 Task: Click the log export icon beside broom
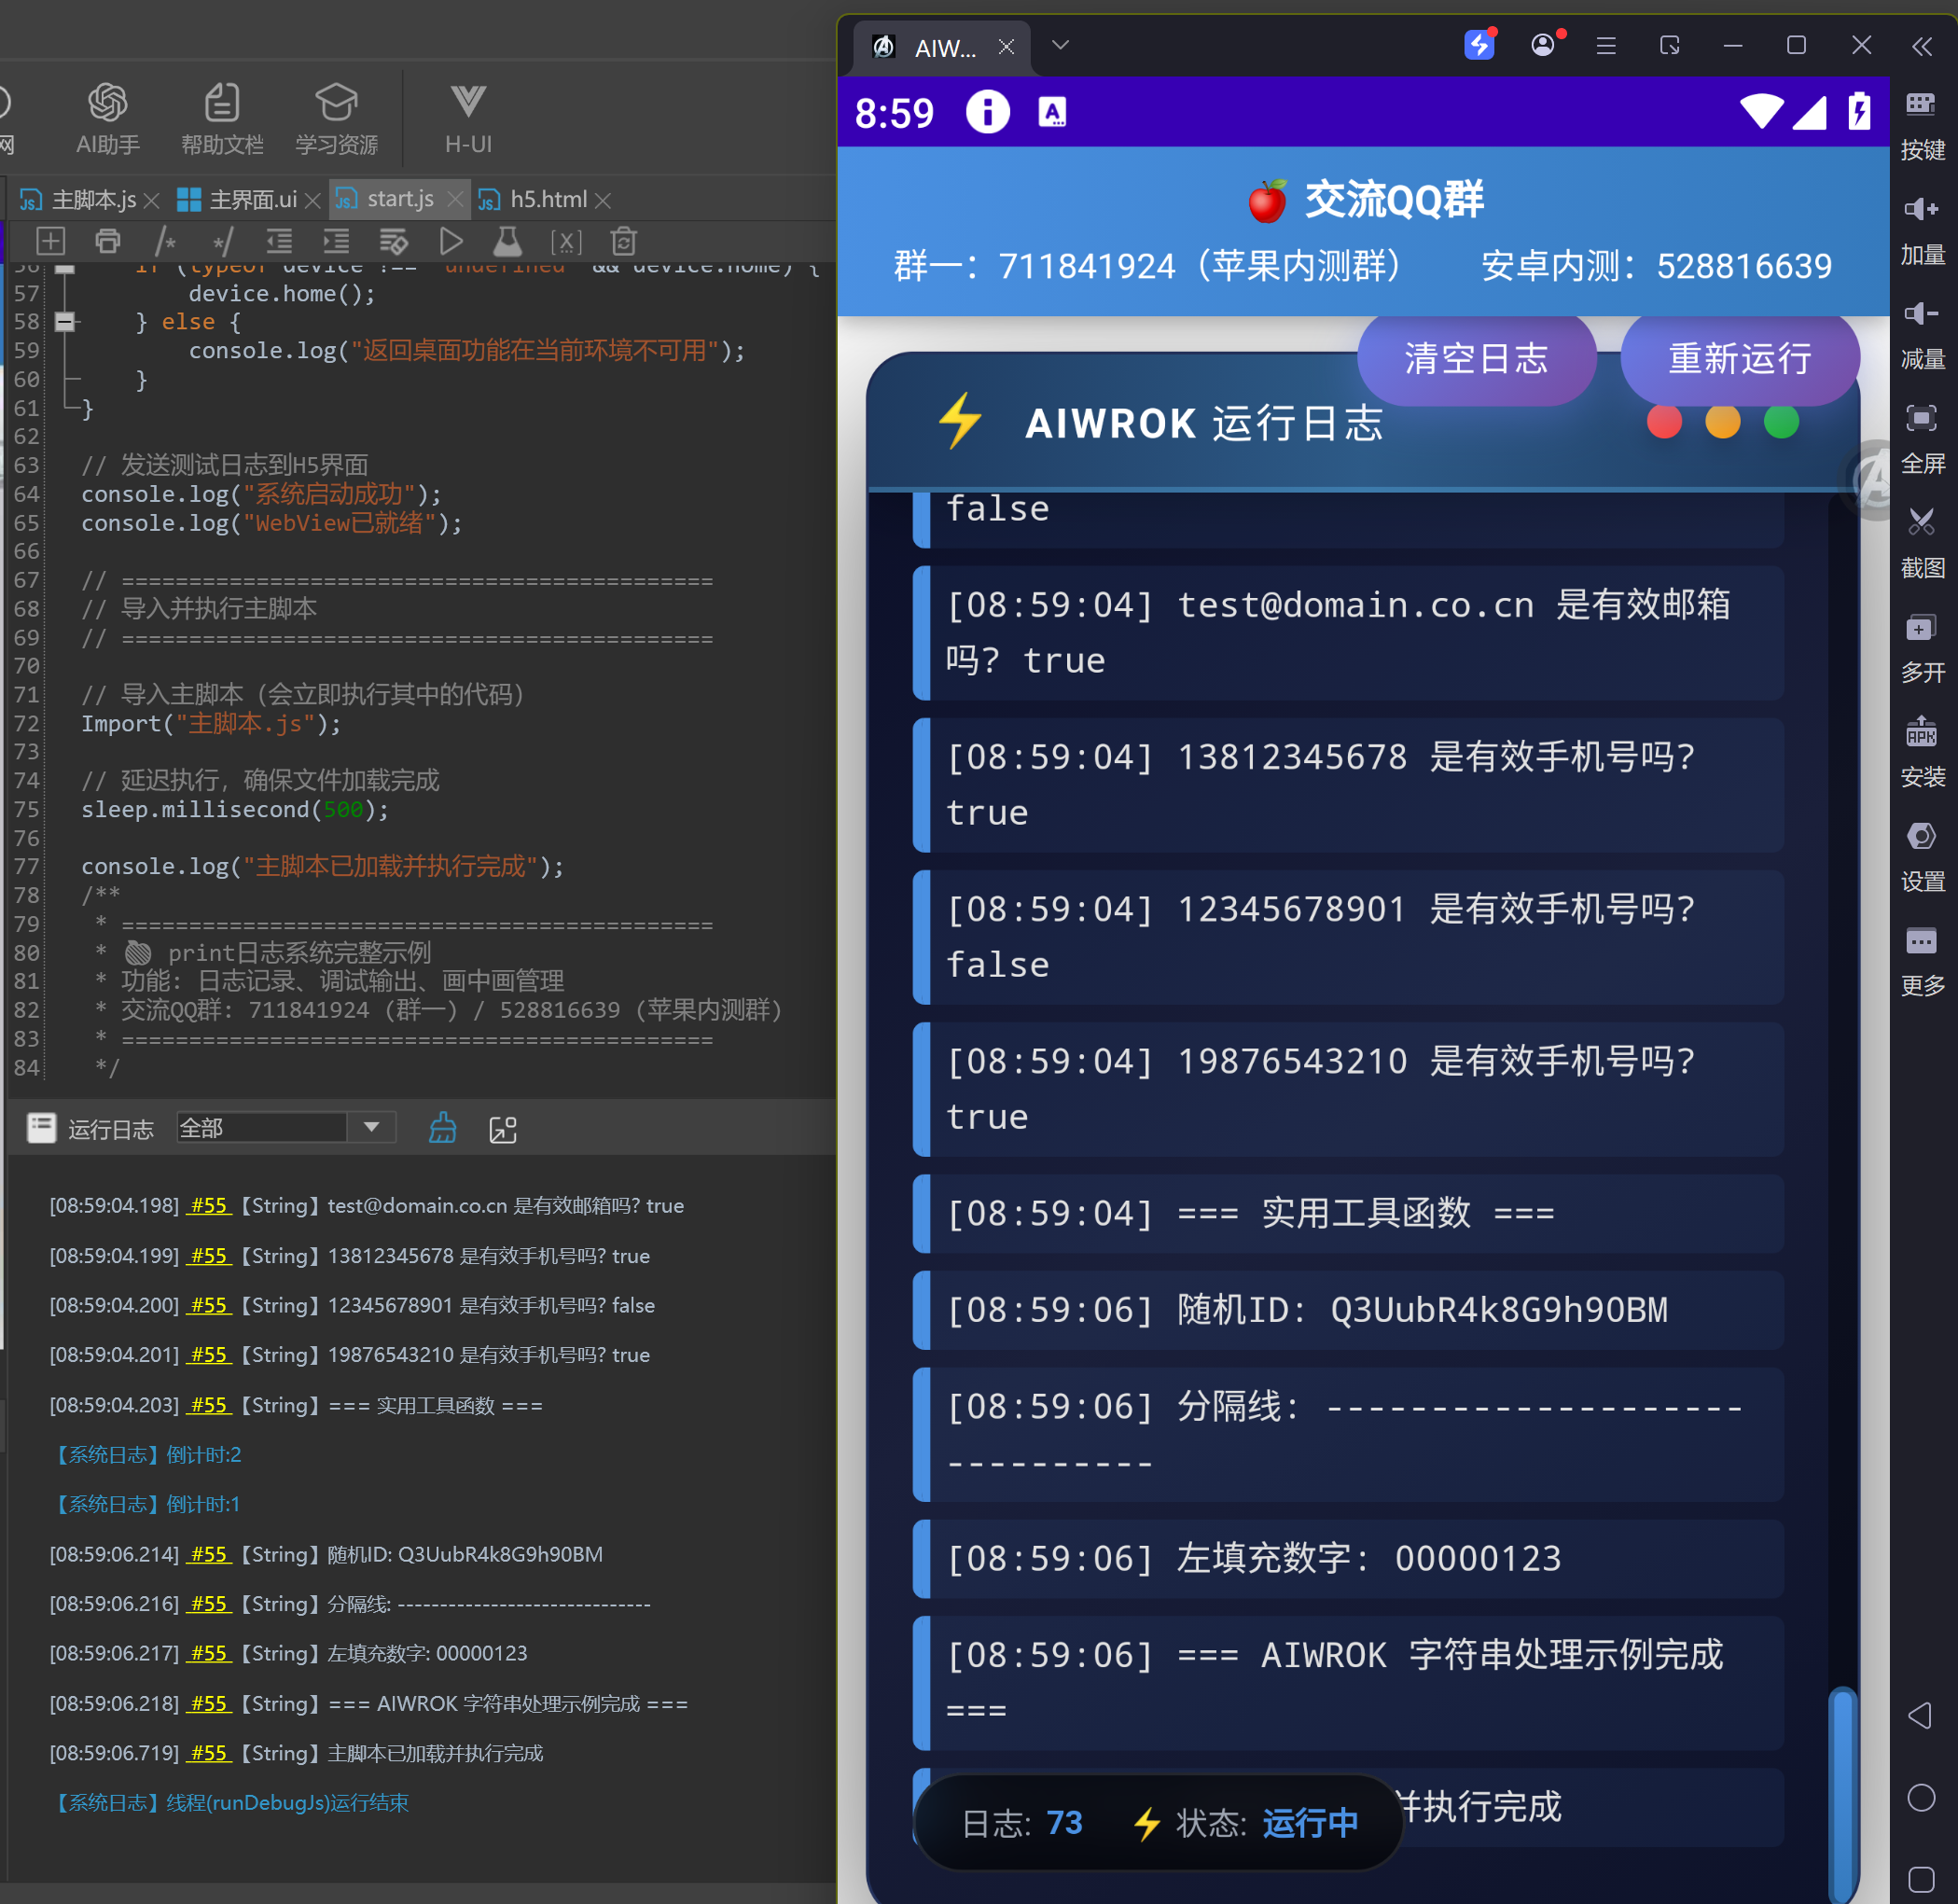(x=503, y=1129)
